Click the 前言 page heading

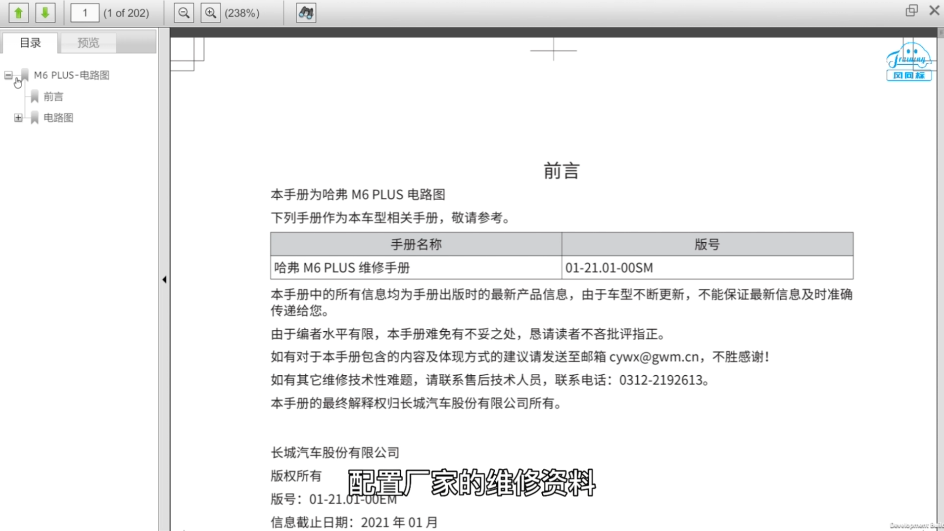click(561, 171)
